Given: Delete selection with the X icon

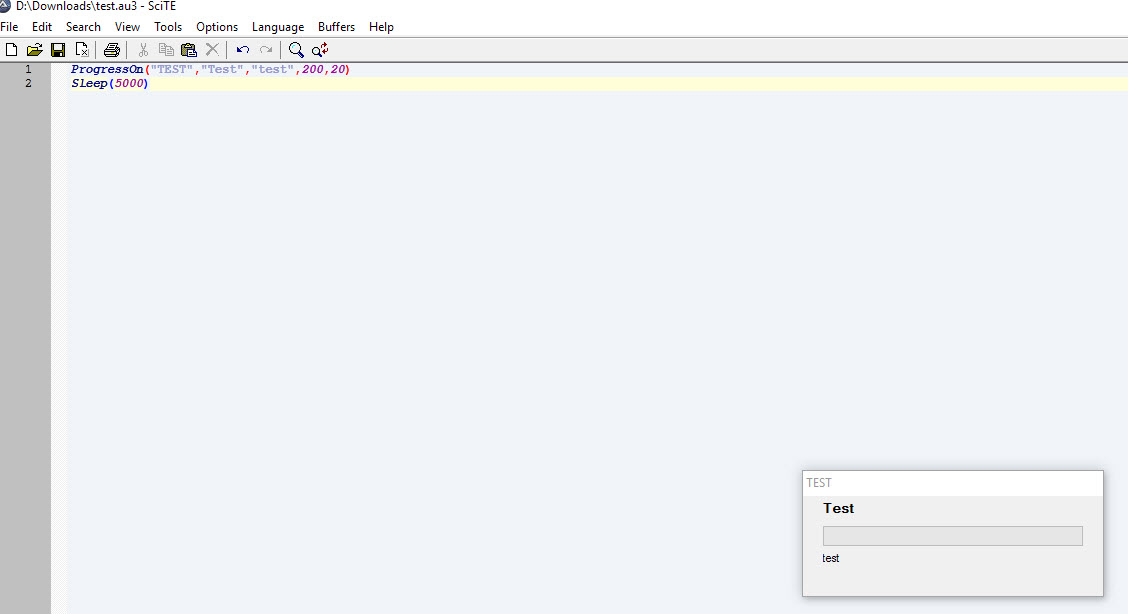Looking at the screenshot, I should click(x=212, y=50).
